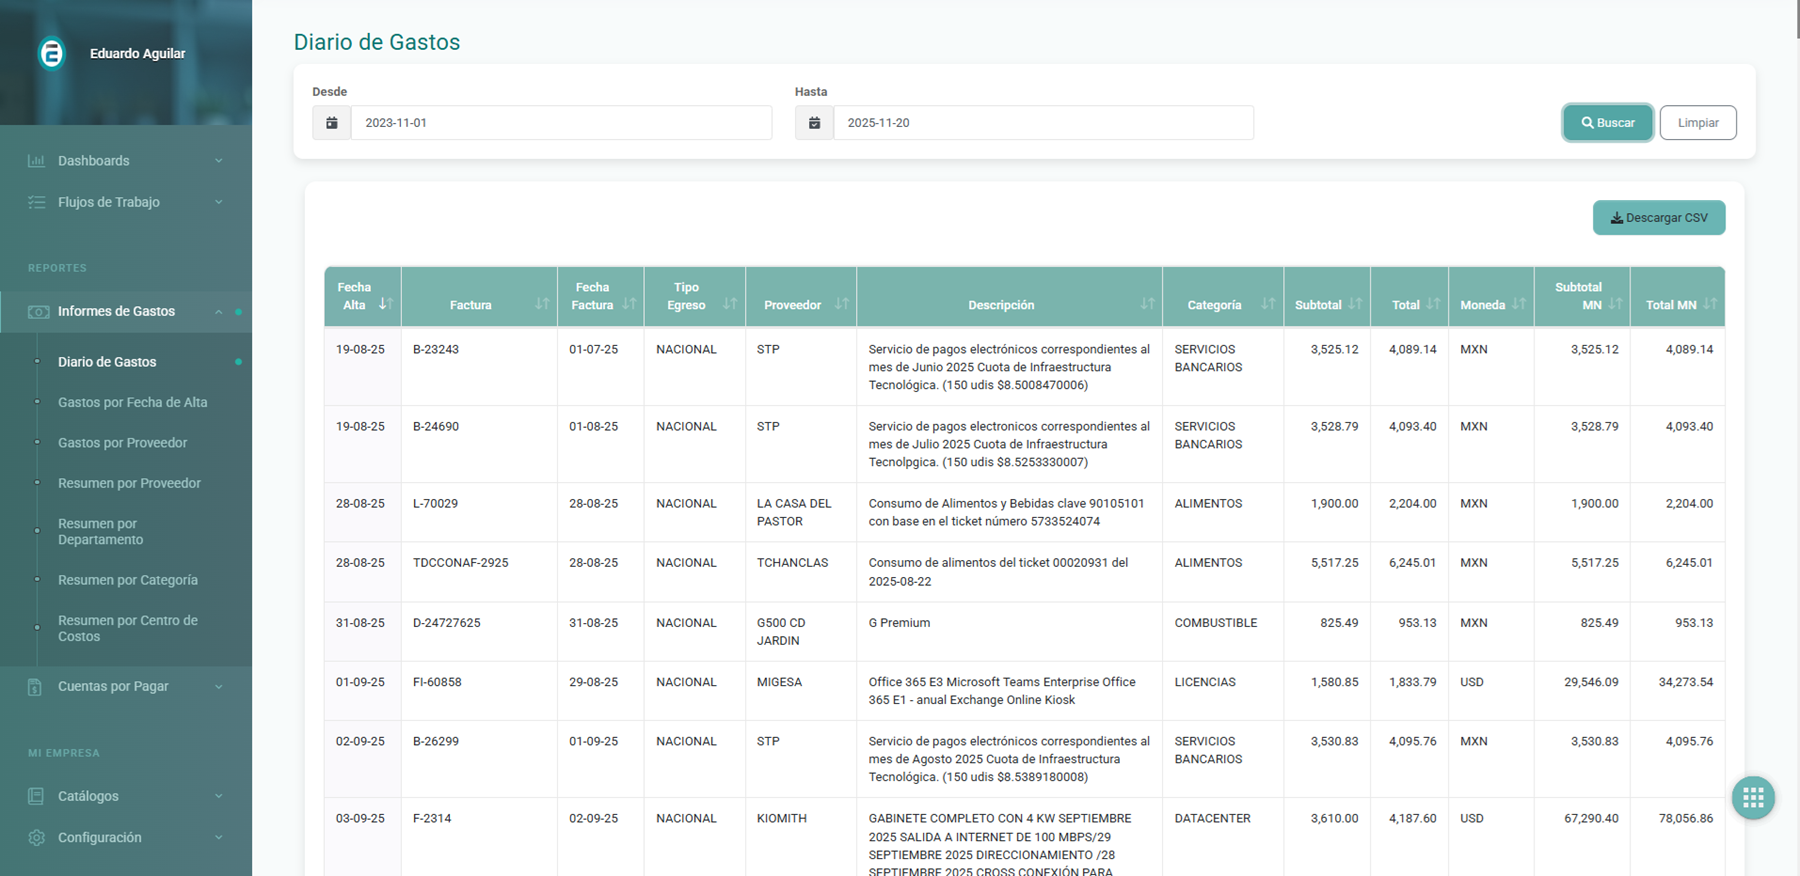This screenshot has height=876, width=1800.
Task: Click the calendar icon beside Desde date
Action: [332, 123]
